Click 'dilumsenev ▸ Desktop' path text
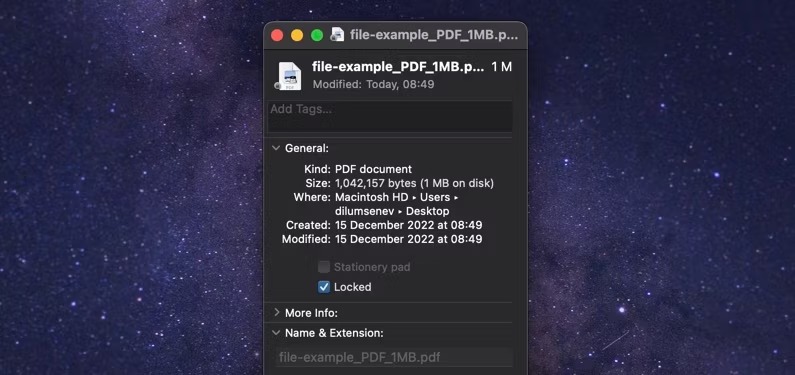The image size is (795, 375). coord(392,211)
